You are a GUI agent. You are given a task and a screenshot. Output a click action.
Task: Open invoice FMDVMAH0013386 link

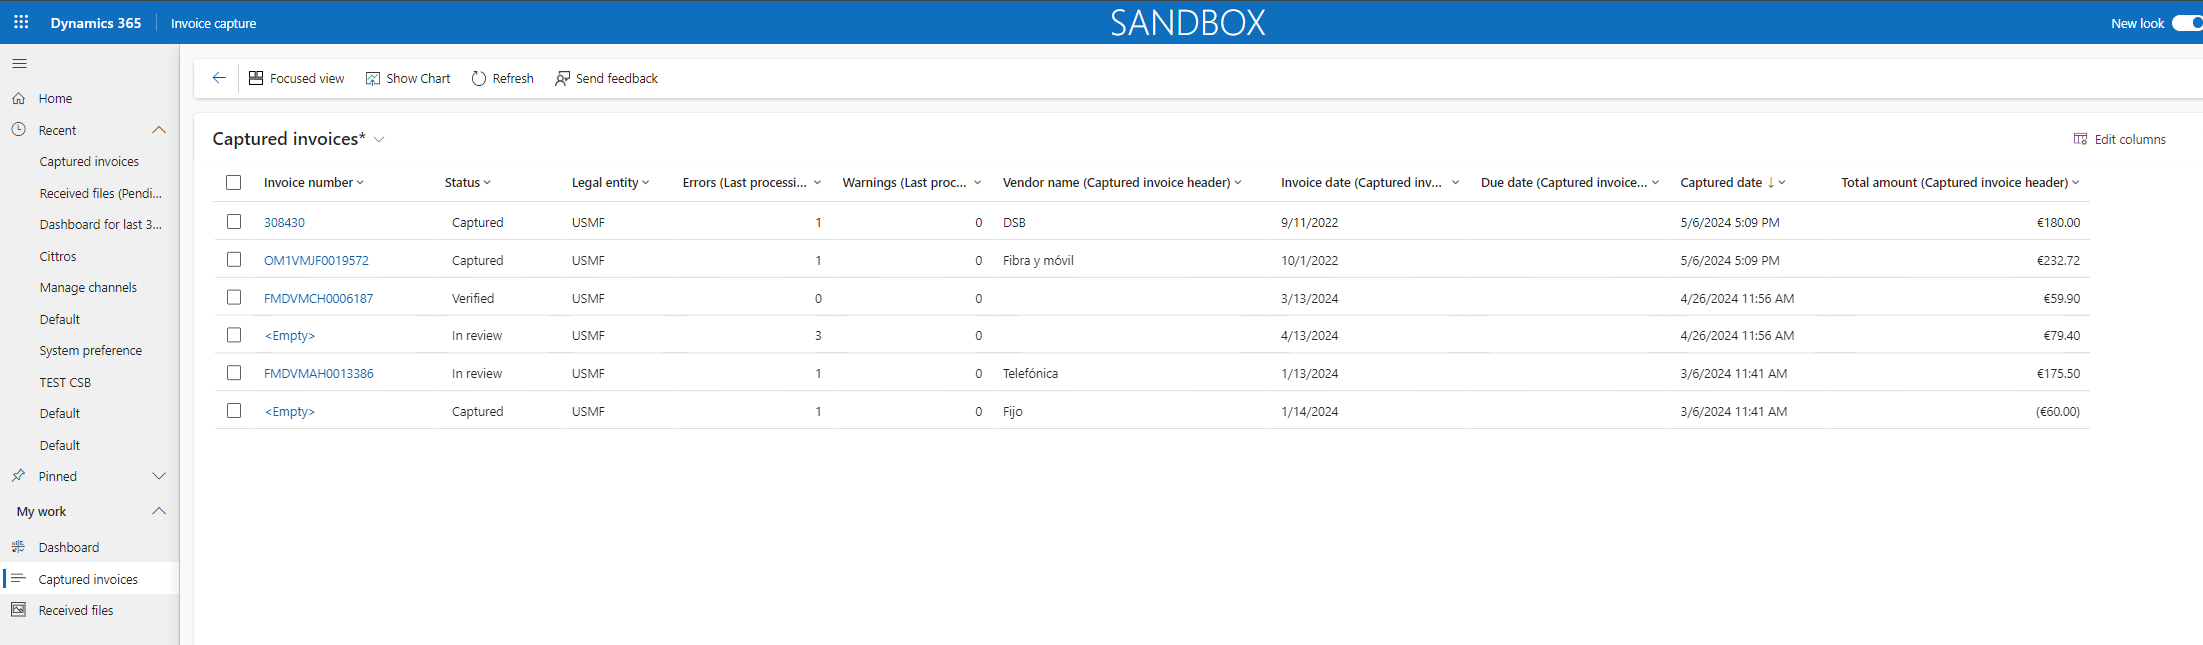click(318, 373)
